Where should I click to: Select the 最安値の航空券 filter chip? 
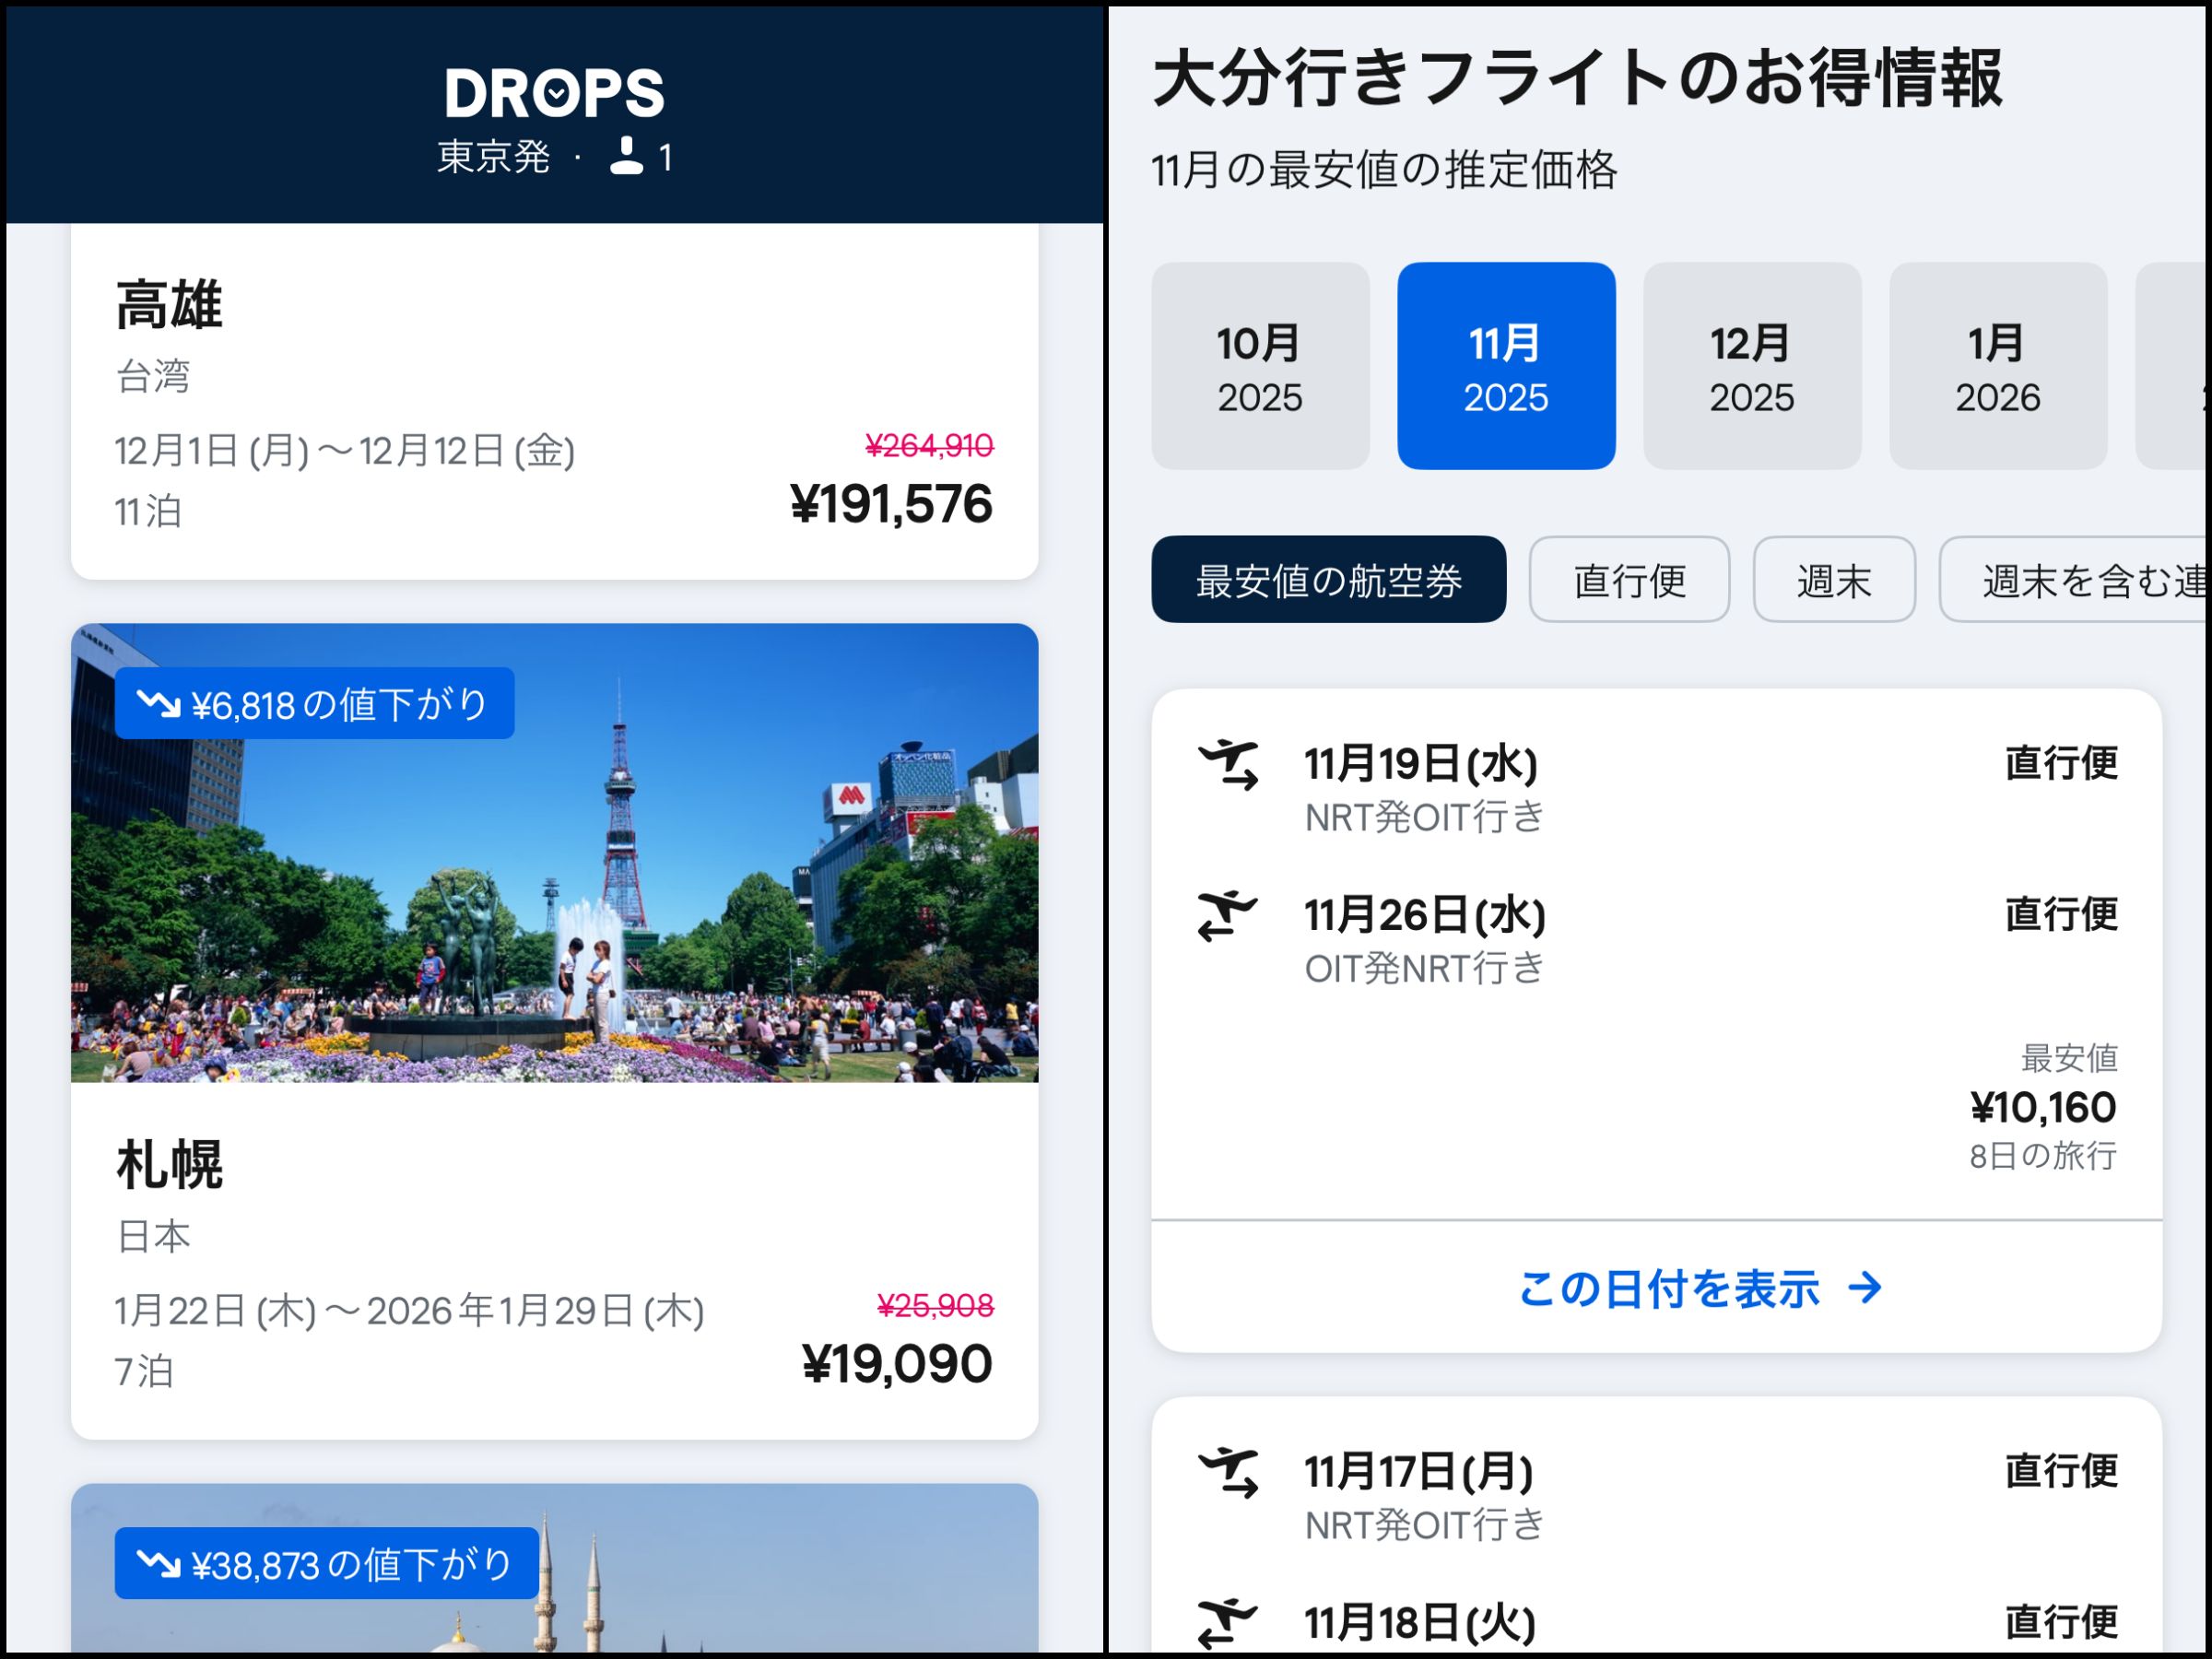click(x=1328, y=580)
